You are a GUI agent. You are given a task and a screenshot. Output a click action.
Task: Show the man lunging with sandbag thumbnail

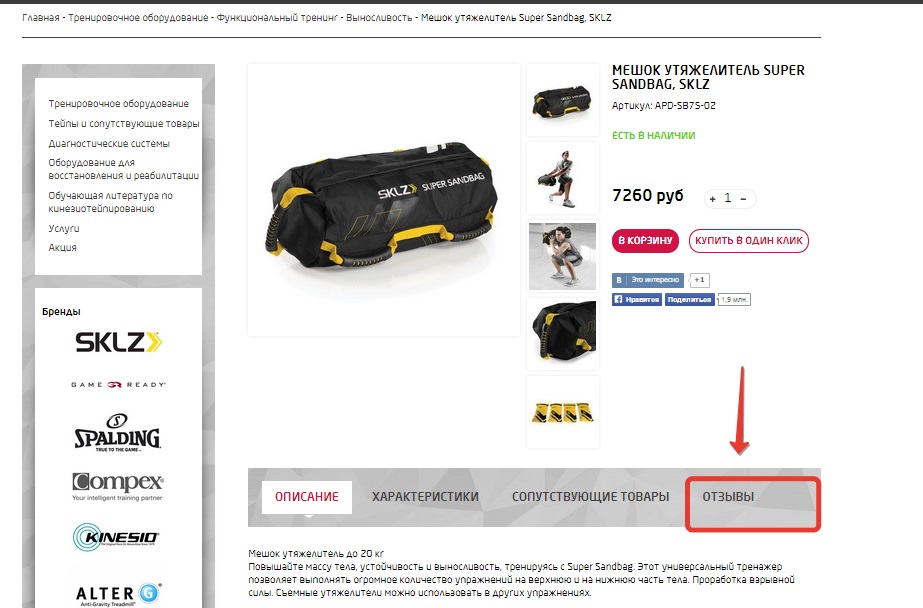click(563, 178)
